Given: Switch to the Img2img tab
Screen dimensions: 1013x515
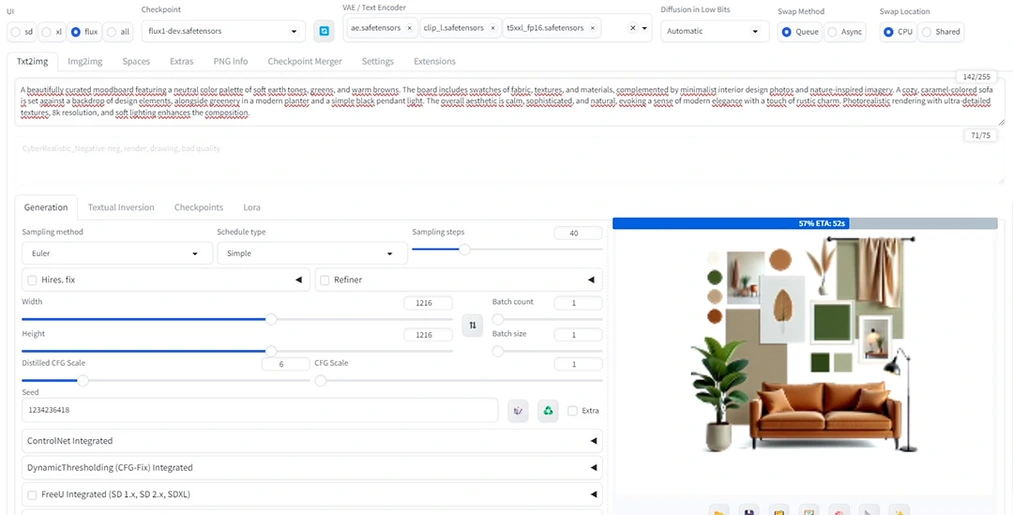Looking at the screenshot, I should [85, 61].
